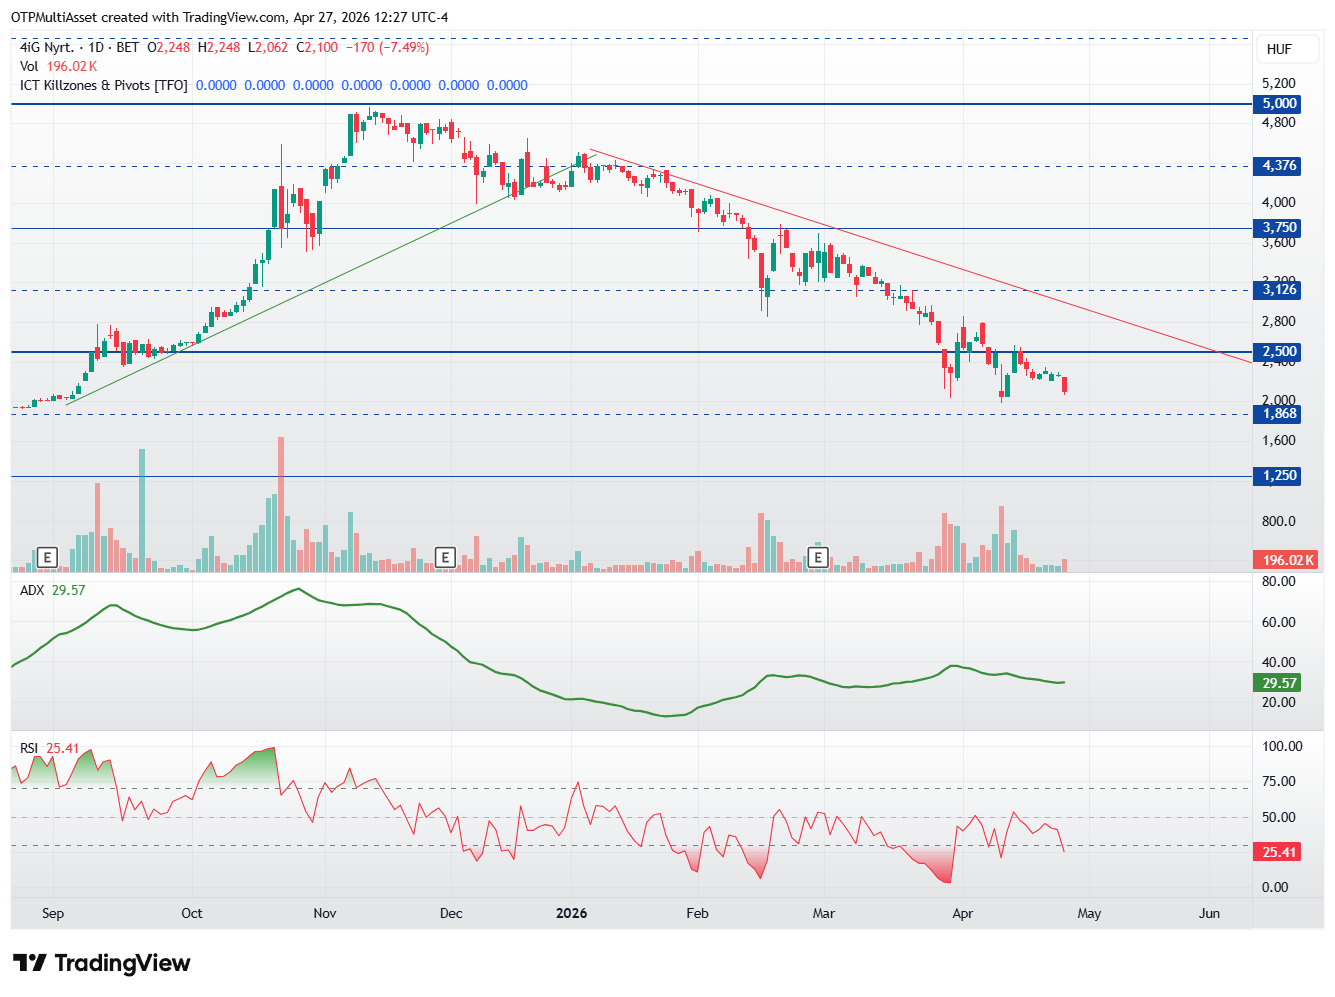Select the 2,500 price level label
Viewport: 1335px width, 997px height.
tap(1278, 352)
